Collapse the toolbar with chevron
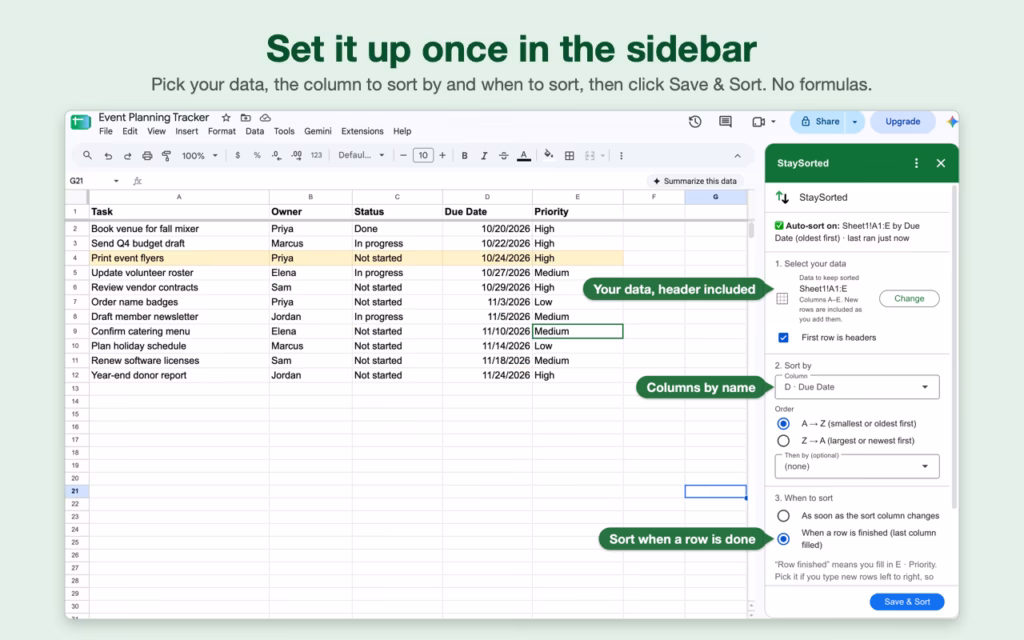This screenshot has height=640, width=1024. pyautogui.click(x=737, y=155)
